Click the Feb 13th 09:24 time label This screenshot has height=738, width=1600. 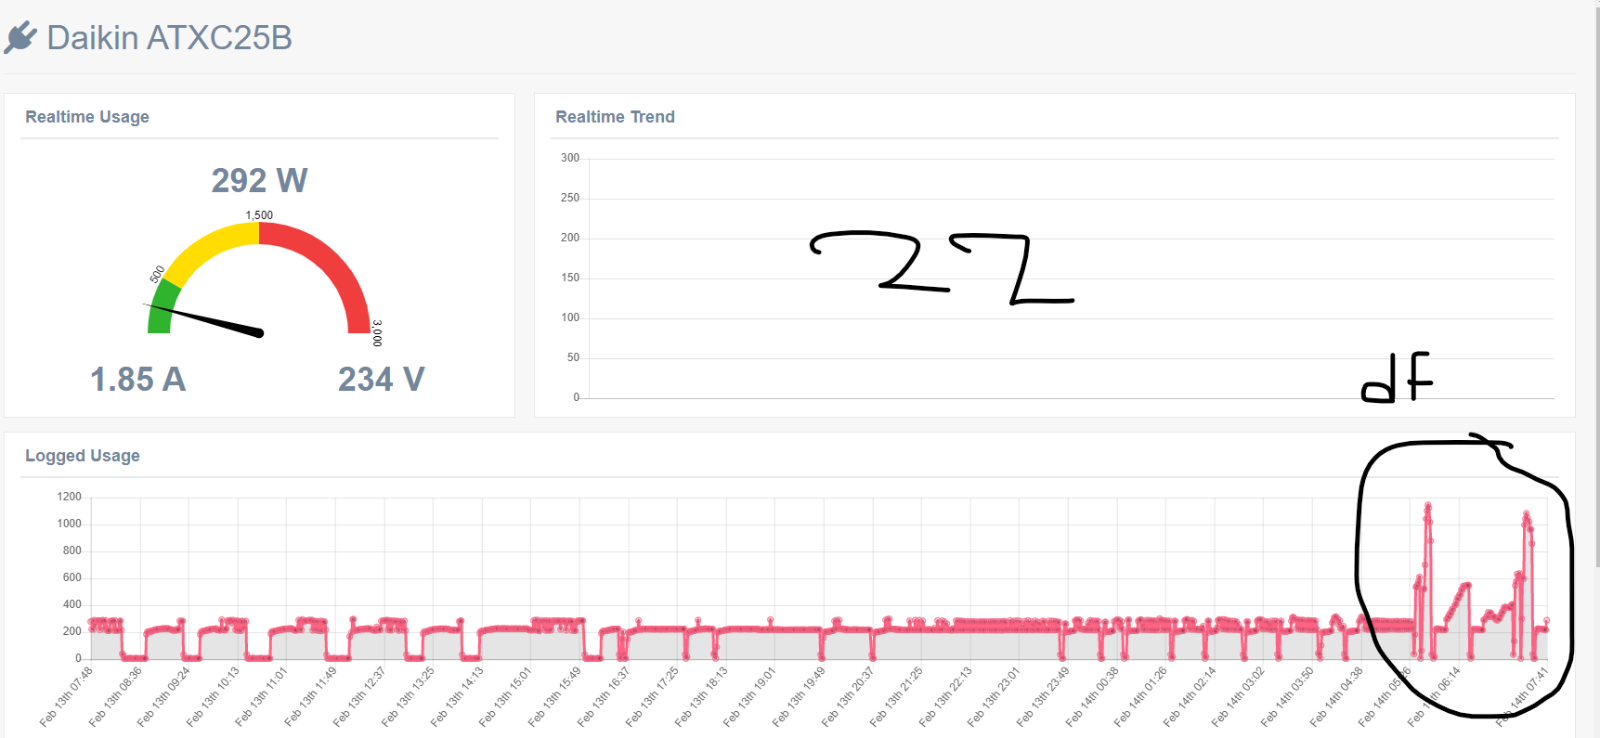164,697
